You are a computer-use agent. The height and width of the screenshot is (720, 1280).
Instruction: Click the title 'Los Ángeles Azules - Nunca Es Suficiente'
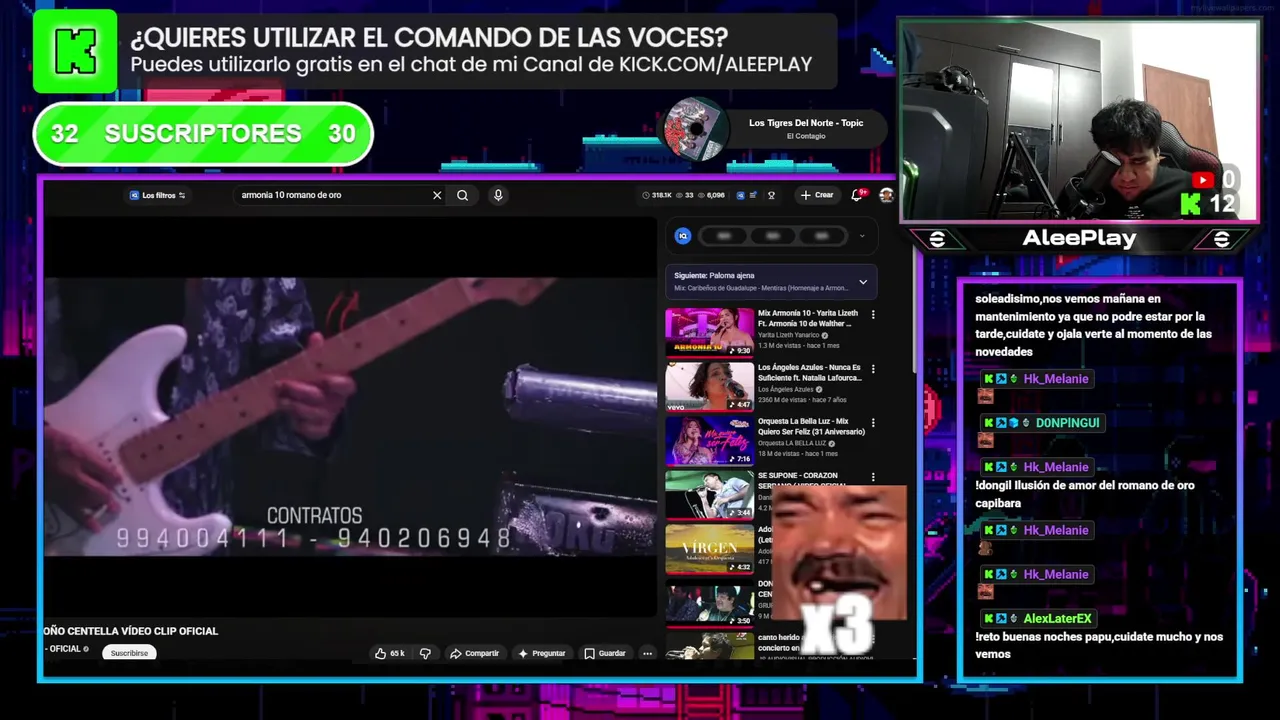tap(809, 372)
